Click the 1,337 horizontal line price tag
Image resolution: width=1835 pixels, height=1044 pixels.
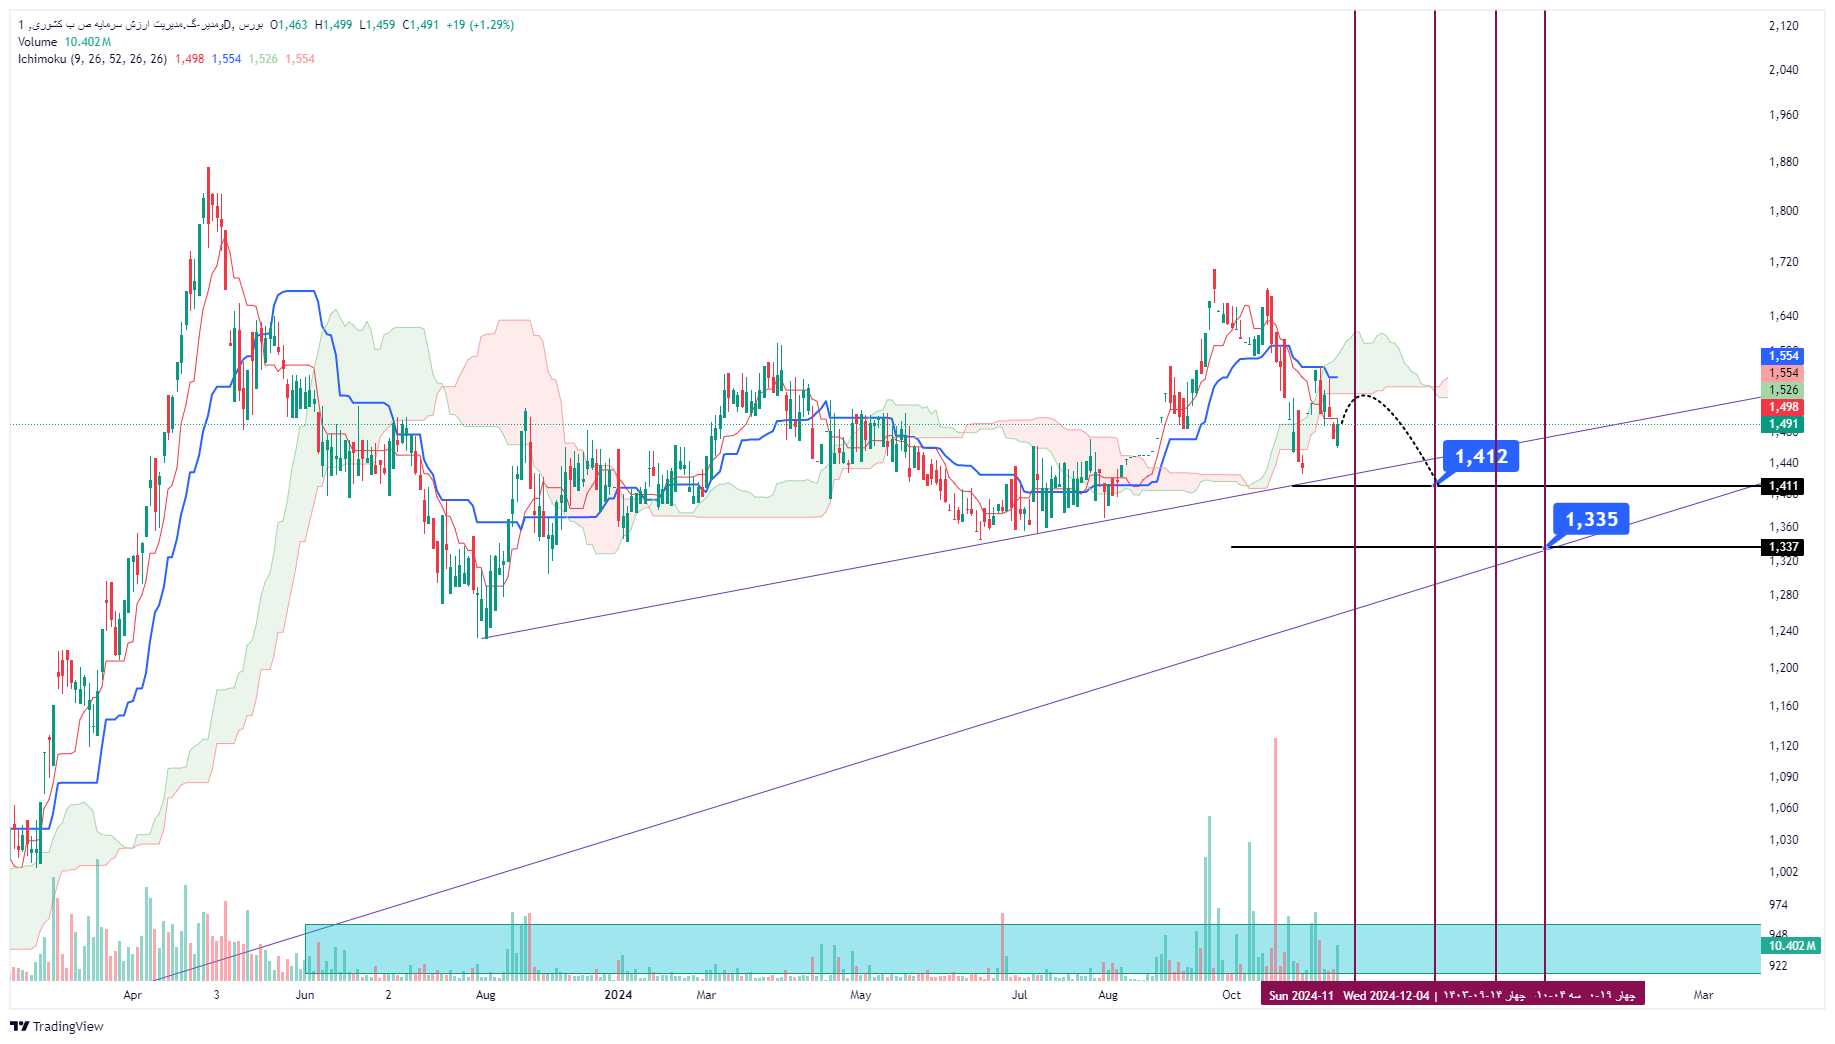point(1783,547)
